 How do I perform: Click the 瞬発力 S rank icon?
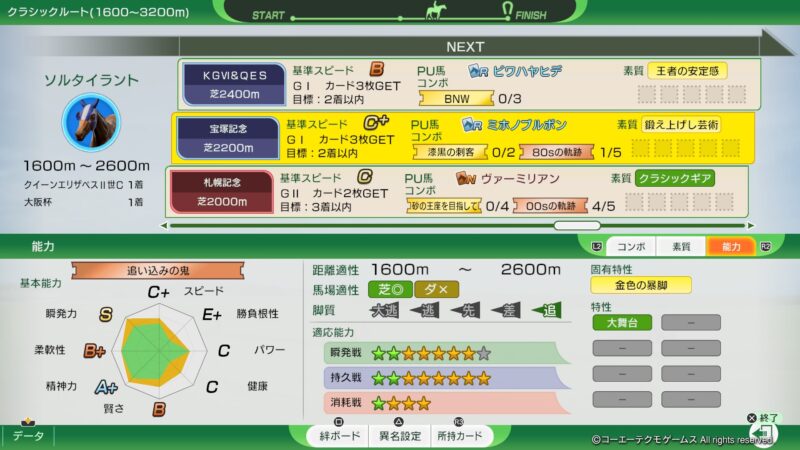pos(106,314)
